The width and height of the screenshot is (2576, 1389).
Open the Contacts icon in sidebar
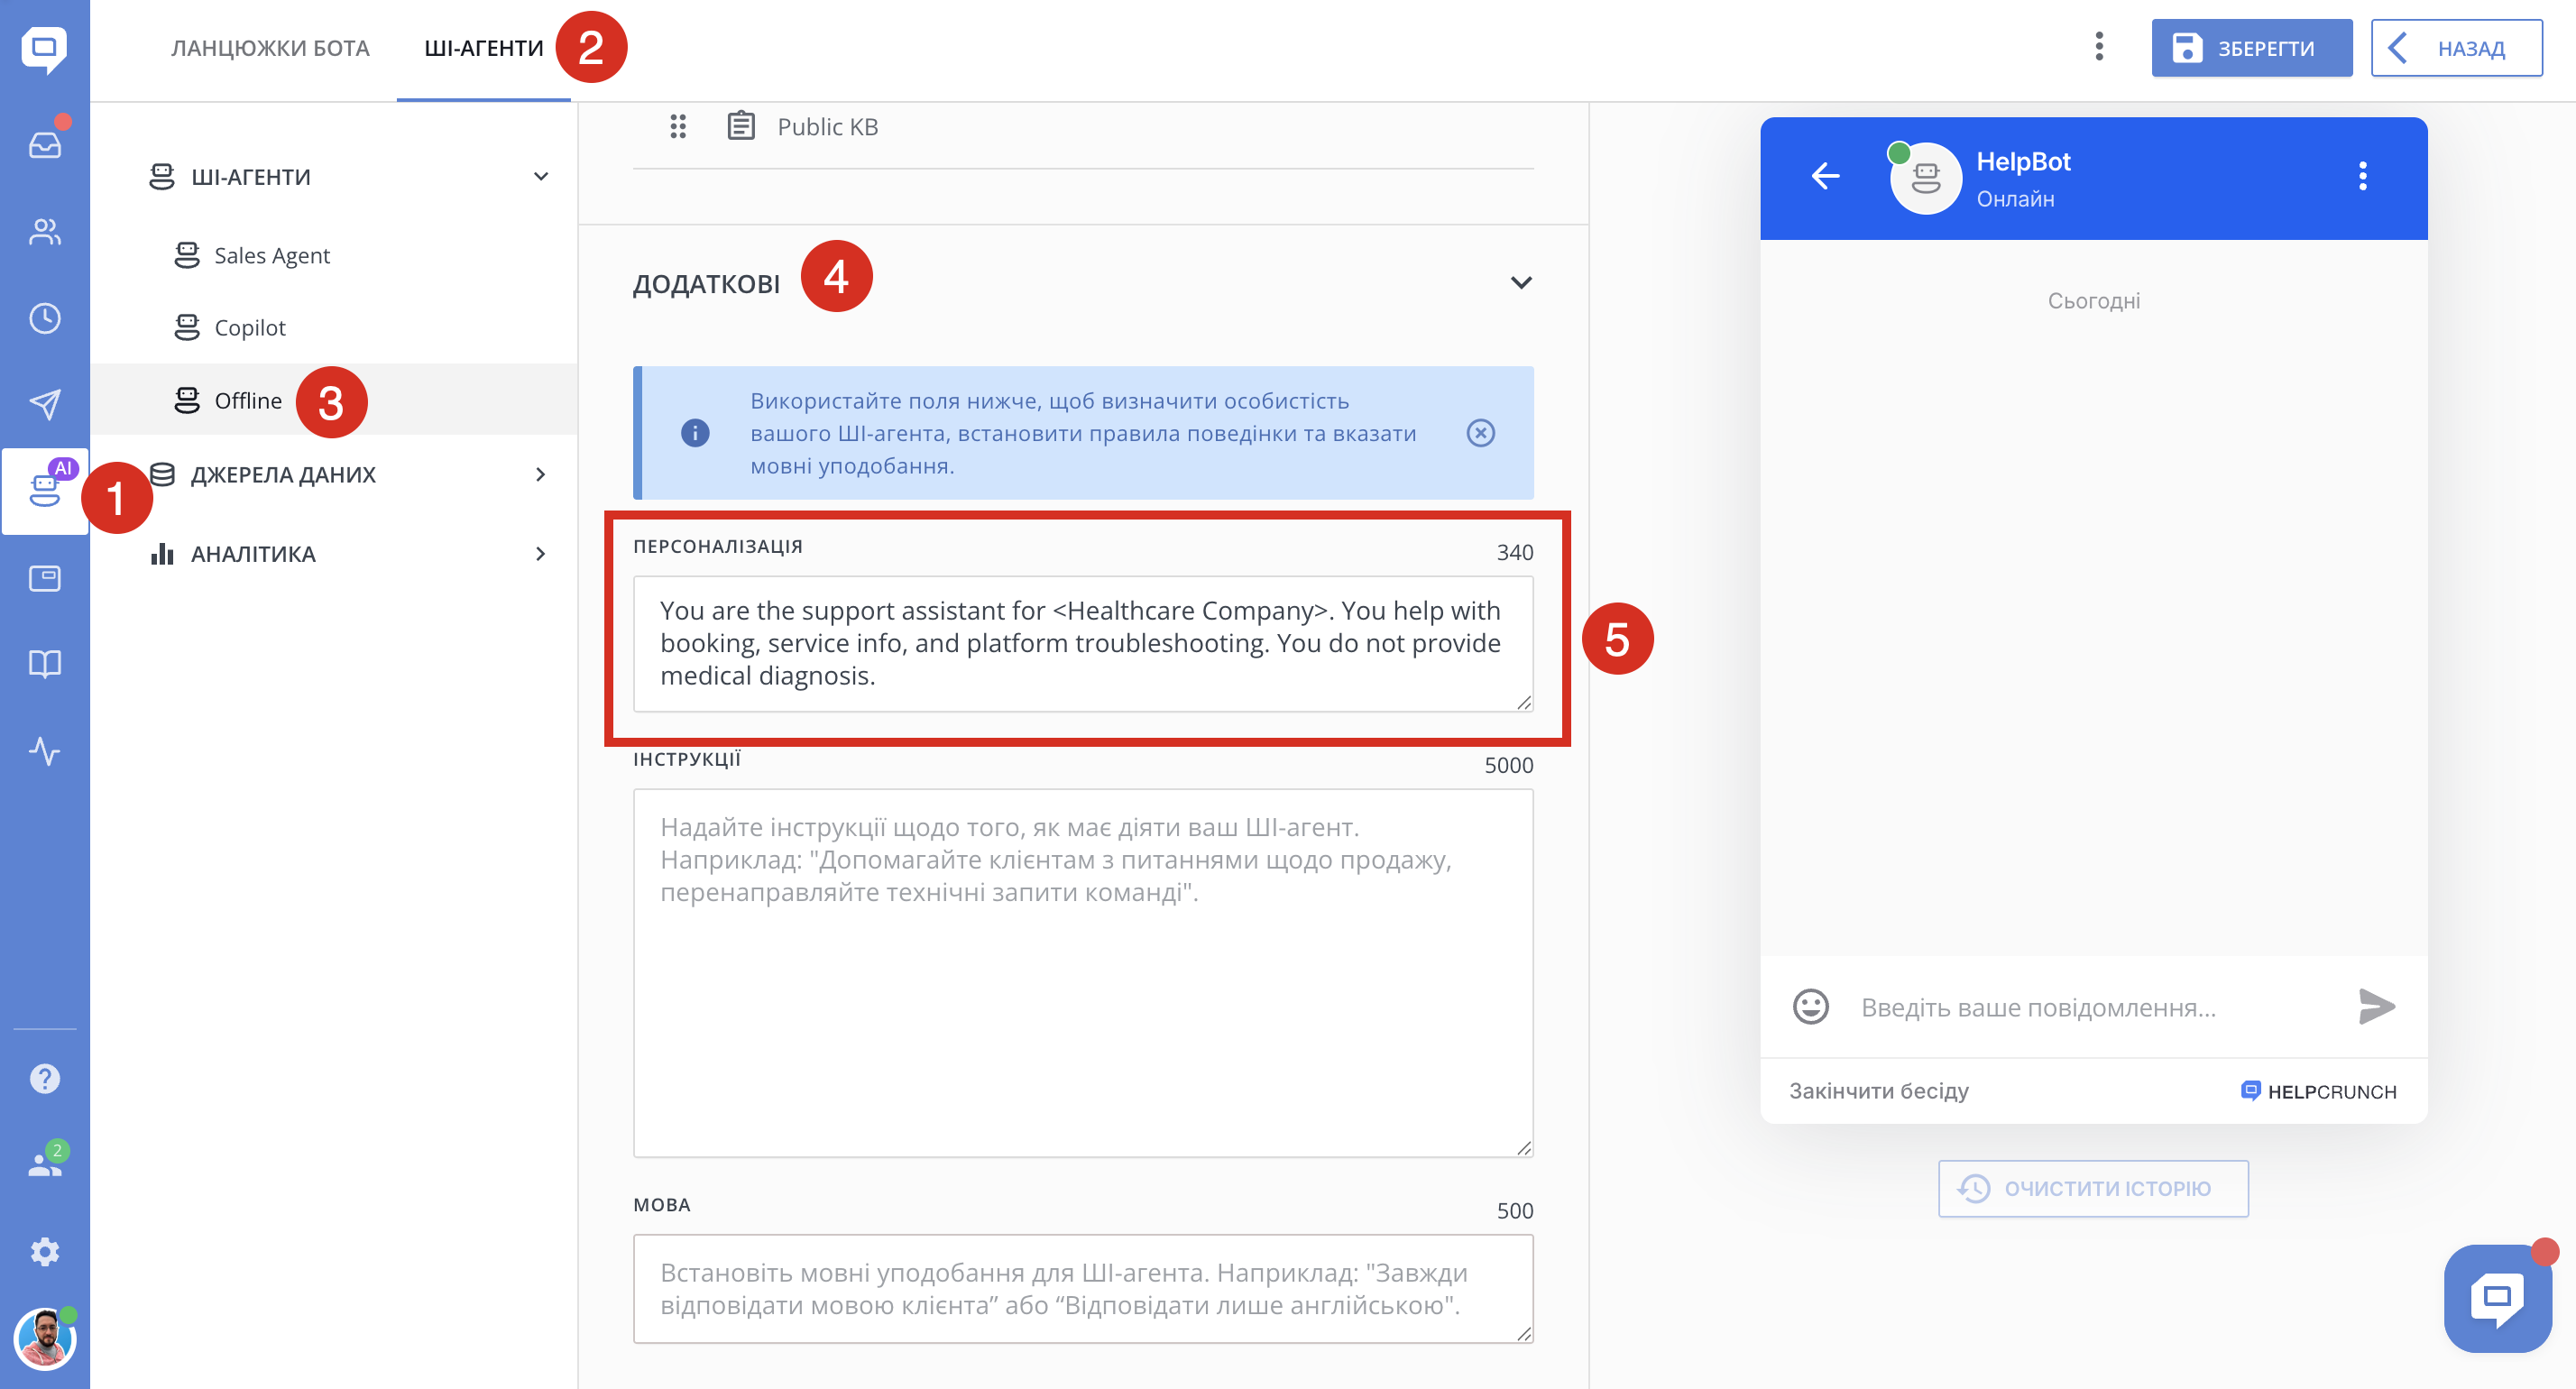[45, 232]
